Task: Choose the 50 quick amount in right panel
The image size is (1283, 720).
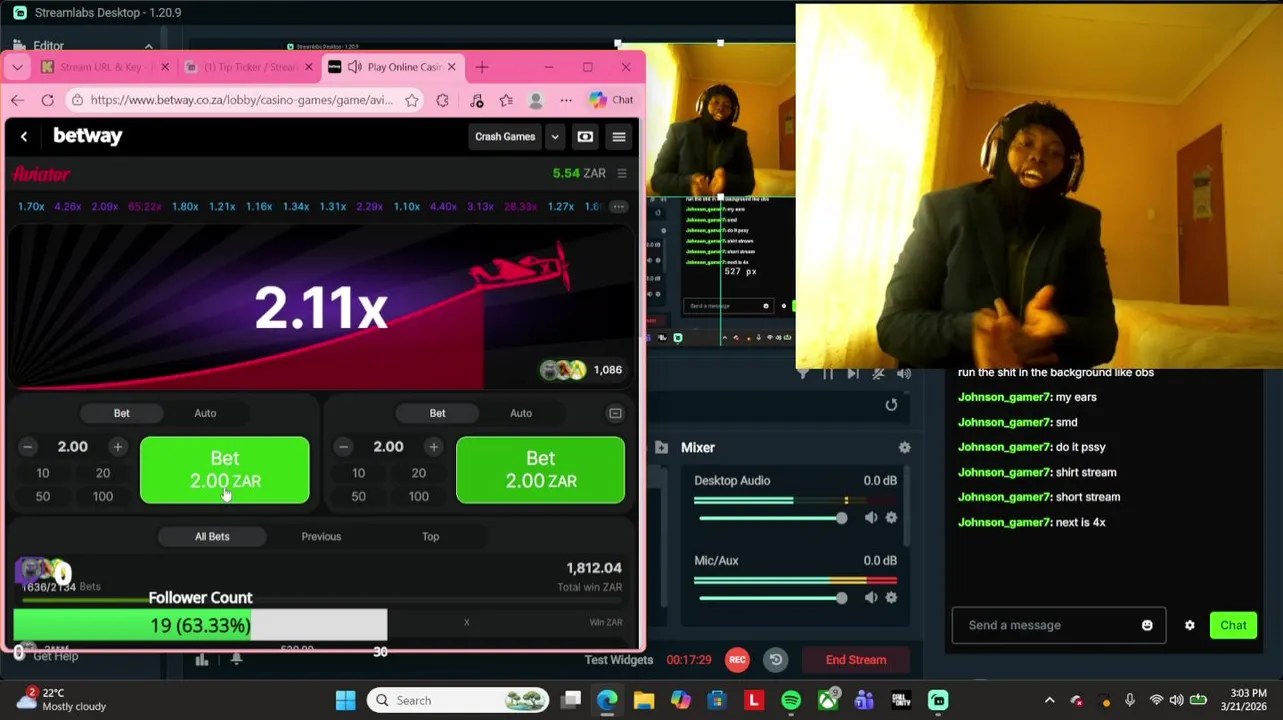Action: pos(359,496)
